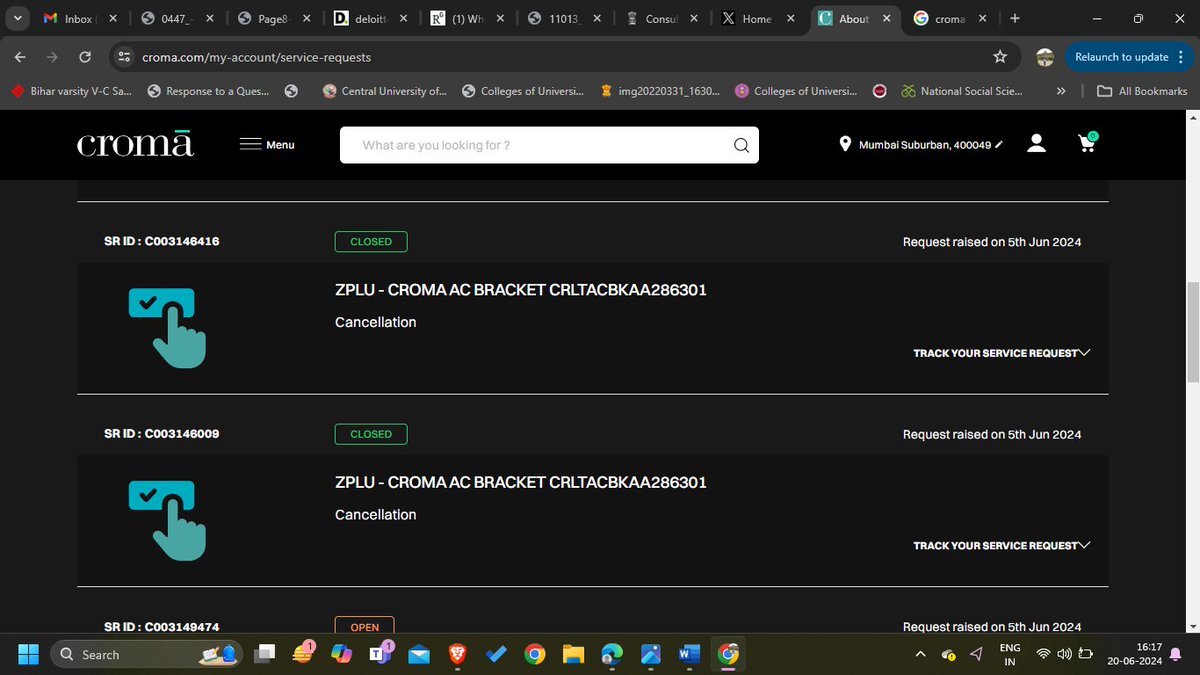Switch to the deloitte tab
Screen dimensions: 1200x675
[372, 18]
